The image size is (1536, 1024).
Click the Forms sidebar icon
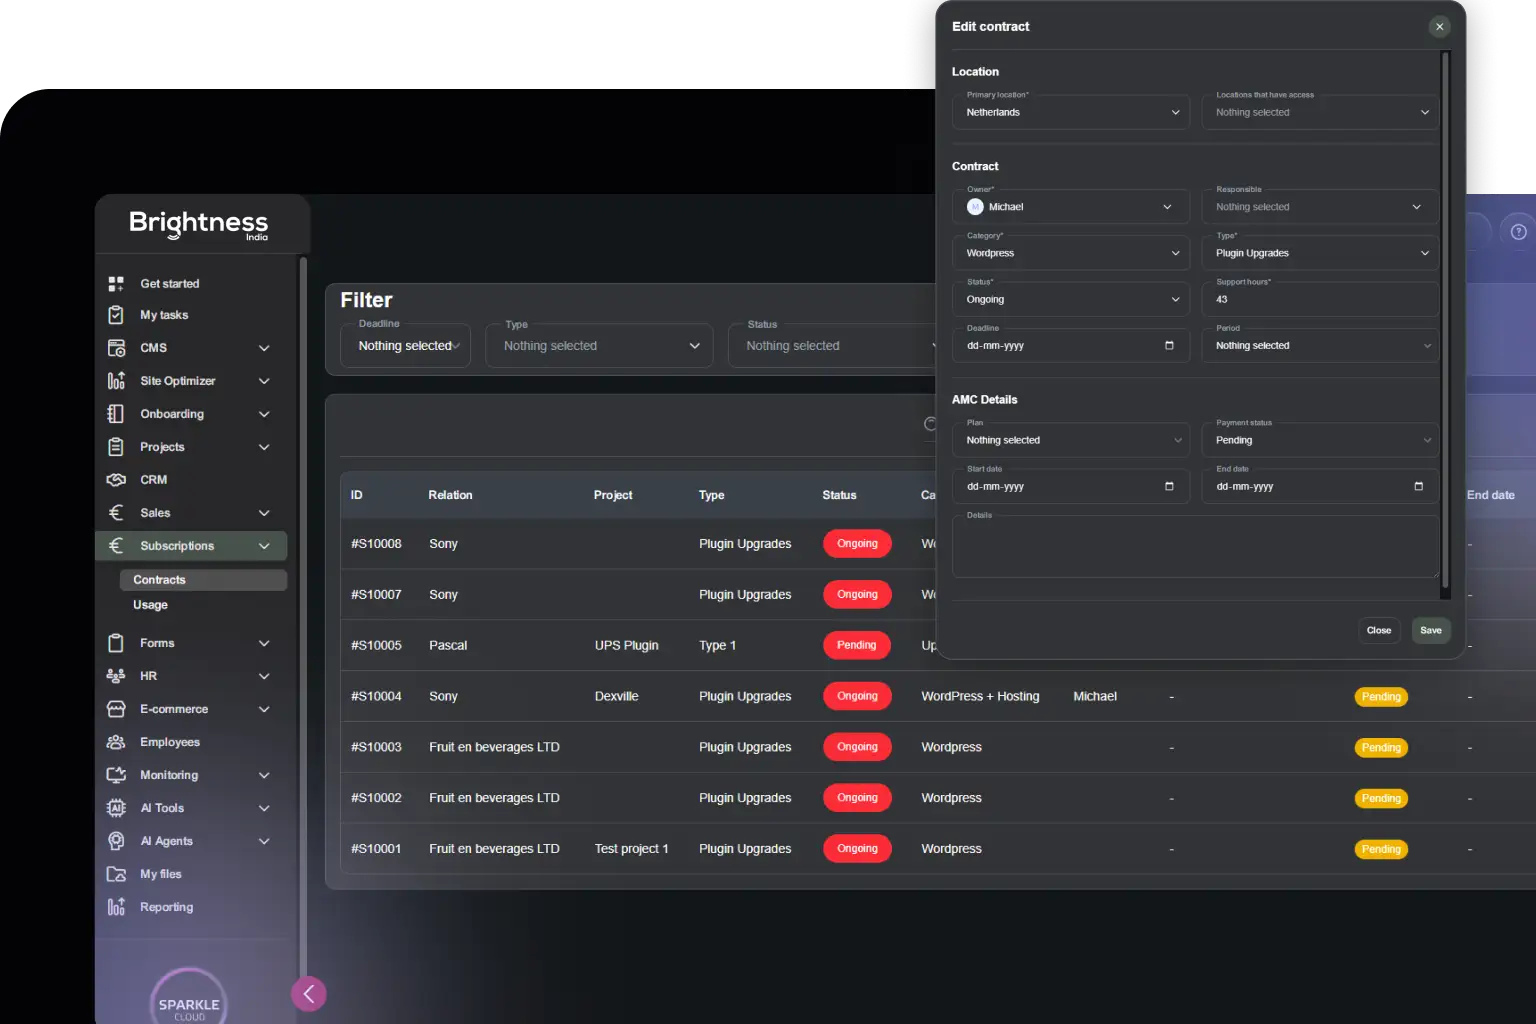click(116, 643)
